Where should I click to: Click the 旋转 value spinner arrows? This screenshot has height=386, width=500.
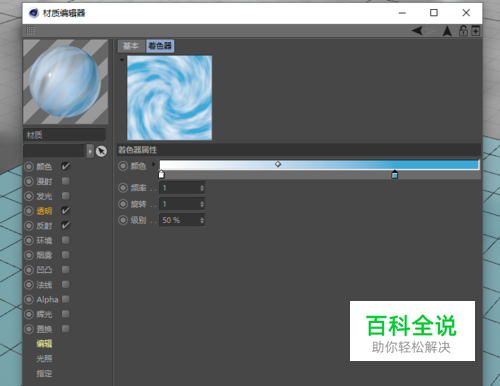click(x=202, y=204)
